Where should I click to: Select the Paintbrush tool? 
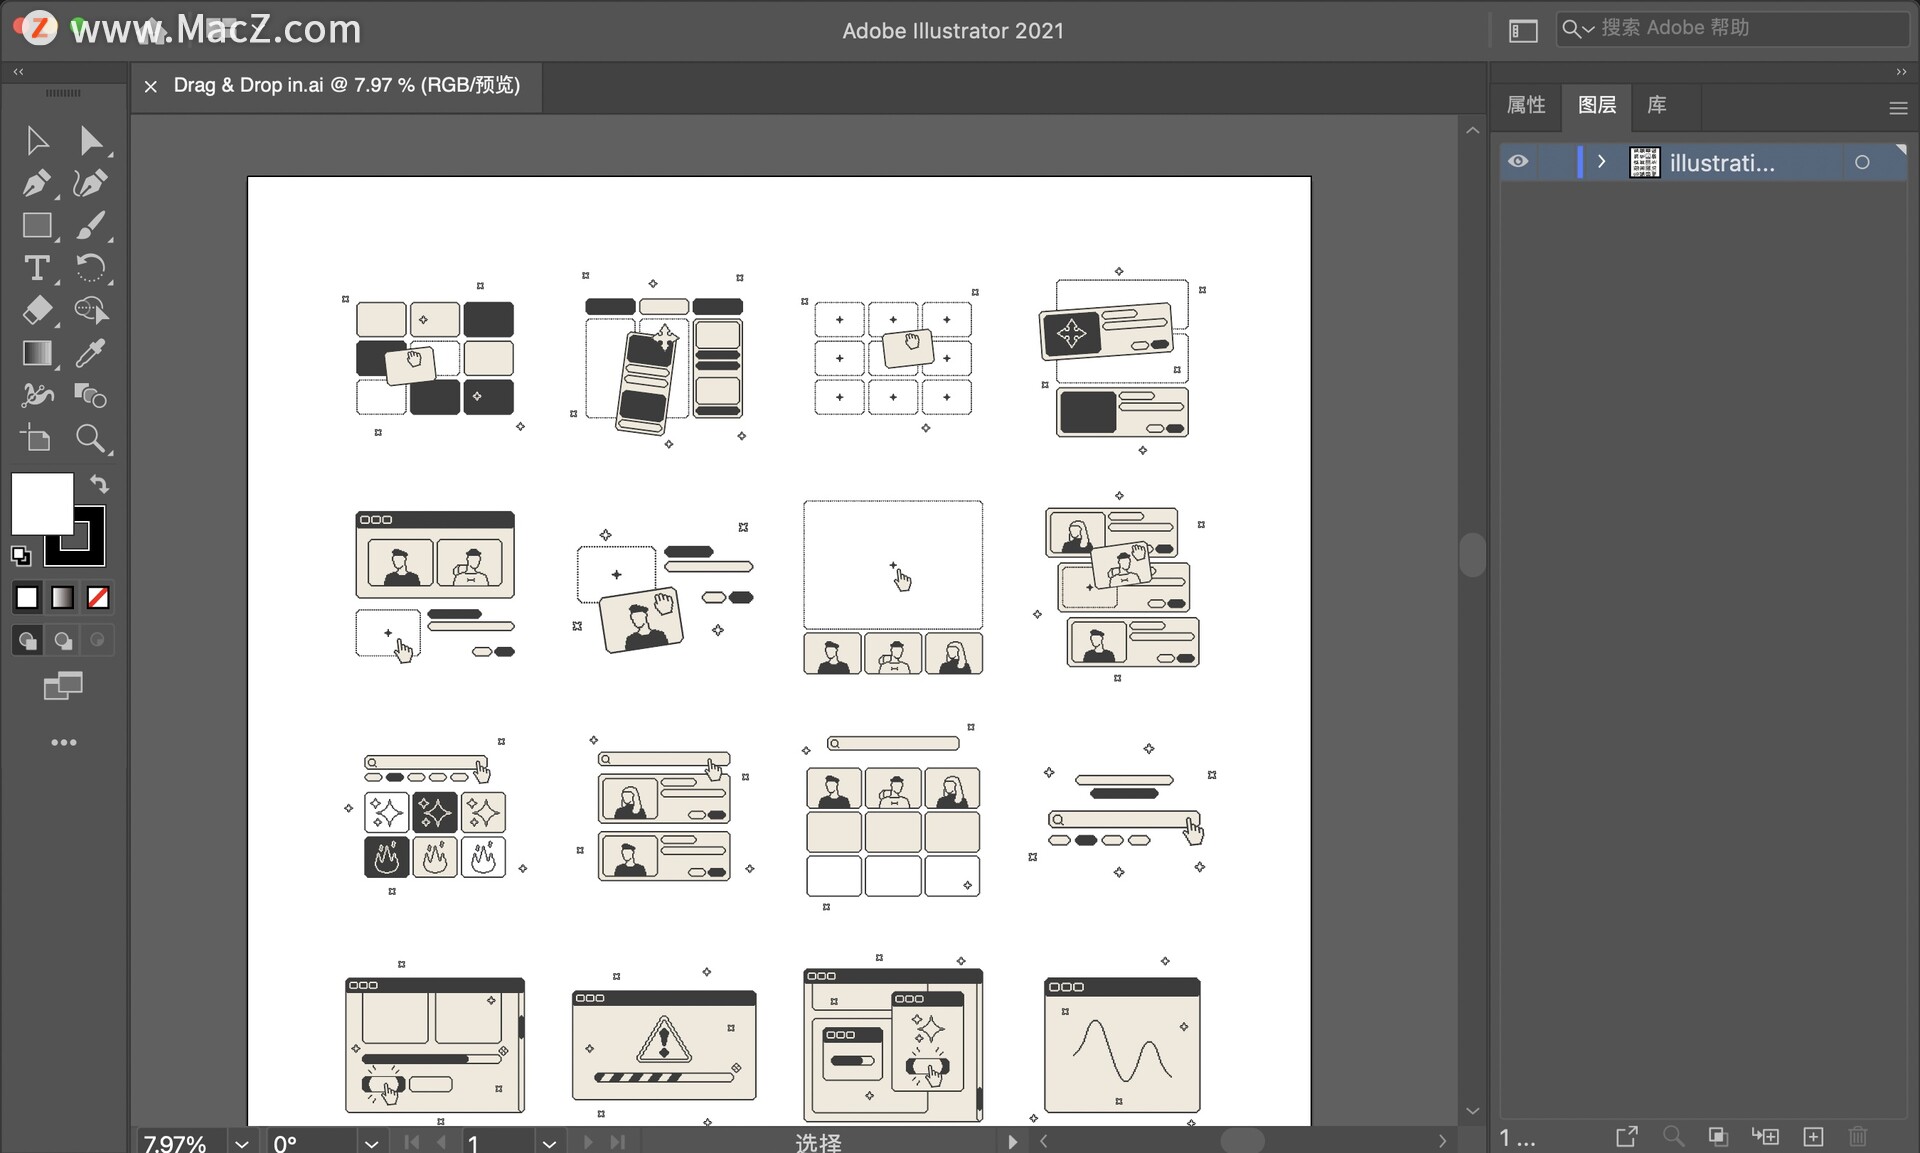[90, 226]
